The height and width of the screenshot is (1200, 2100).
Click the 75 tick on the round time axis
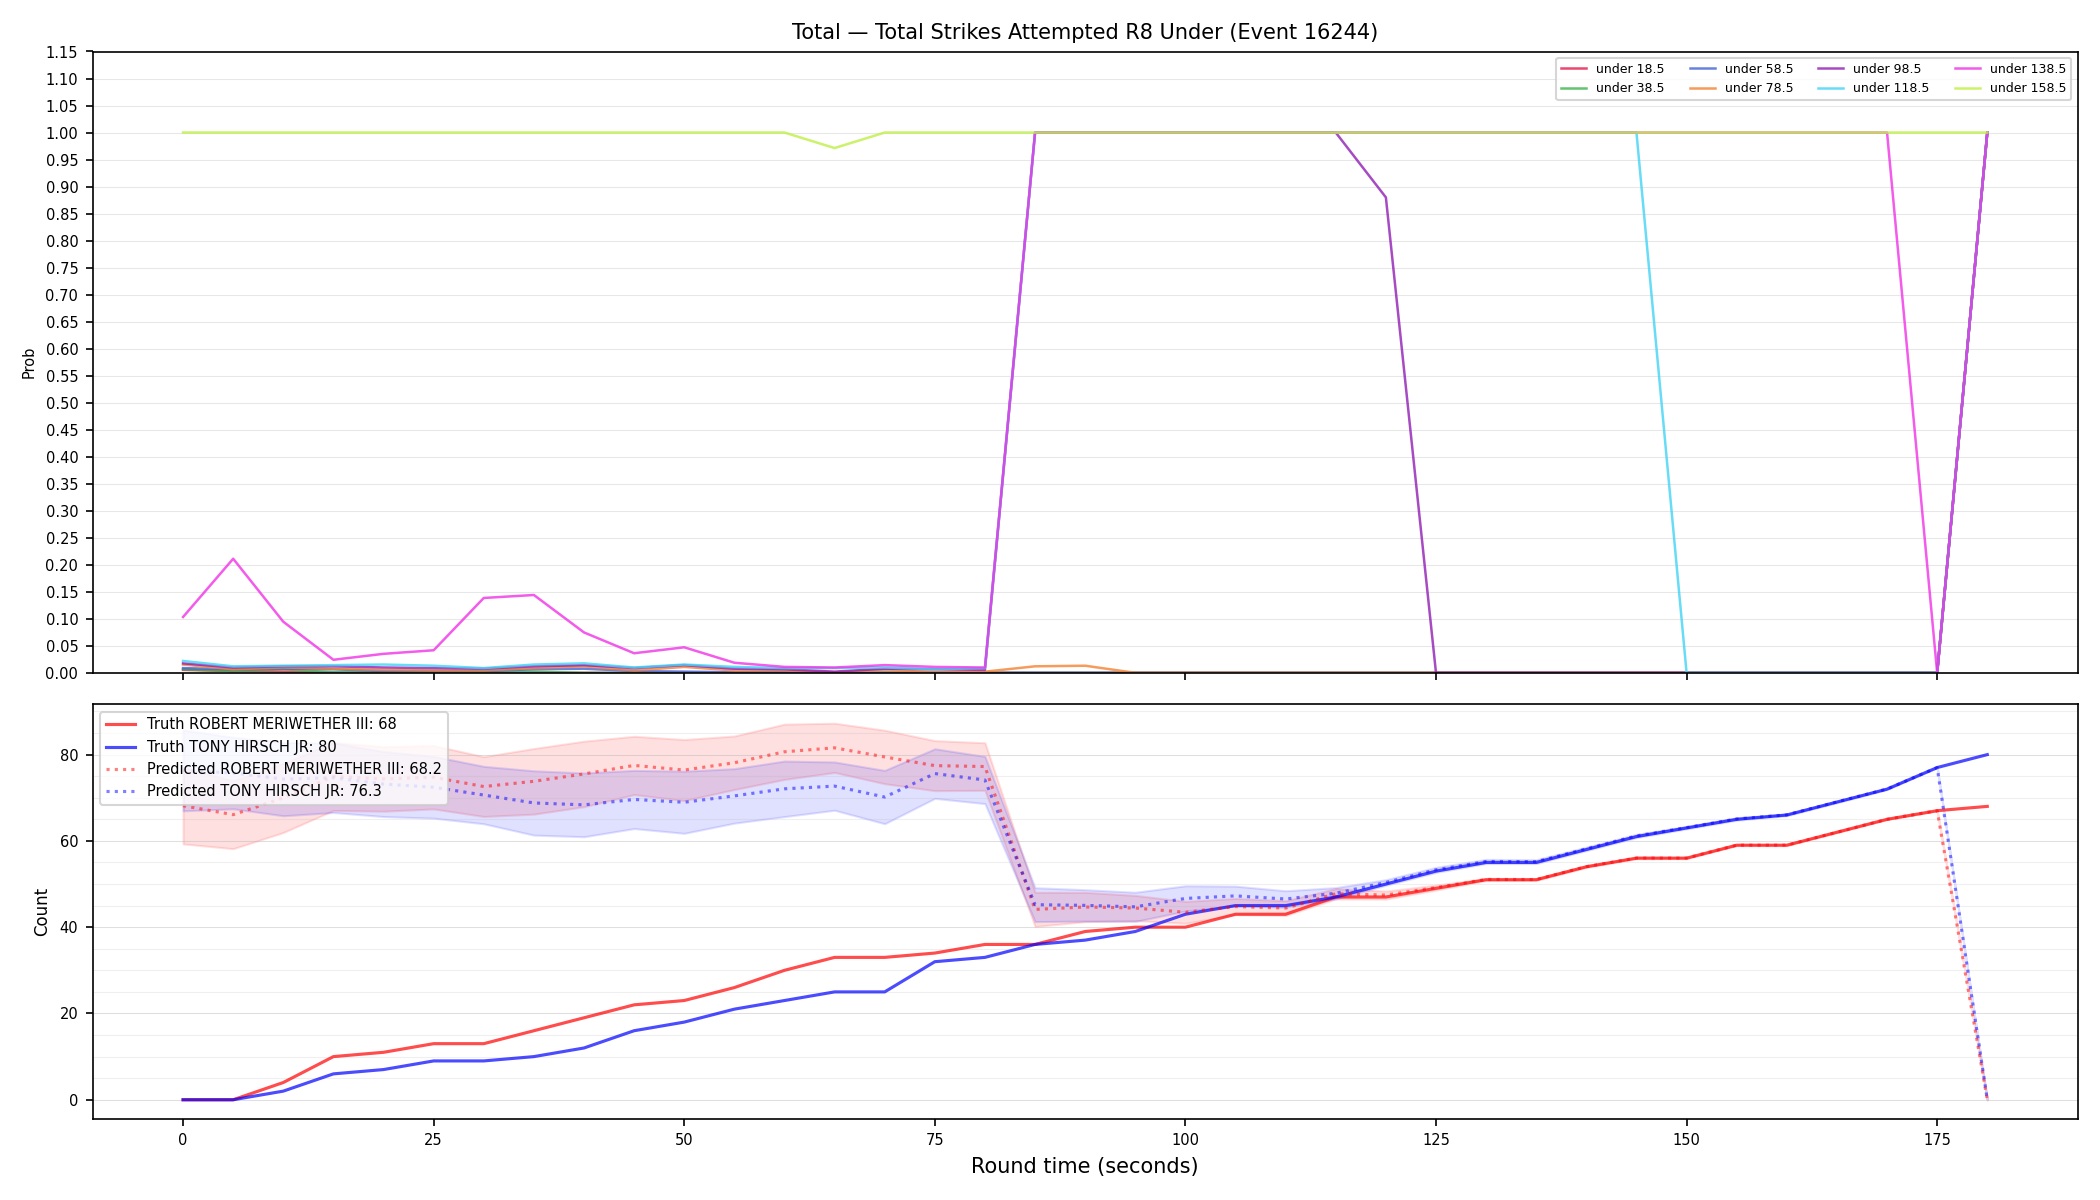pos(934,1138)
